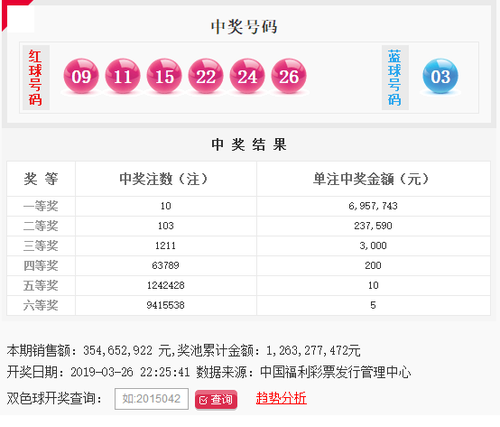Click the draw date 2019-03-26 22:25:41
This screenshot has height=427, width=500.
130,372
